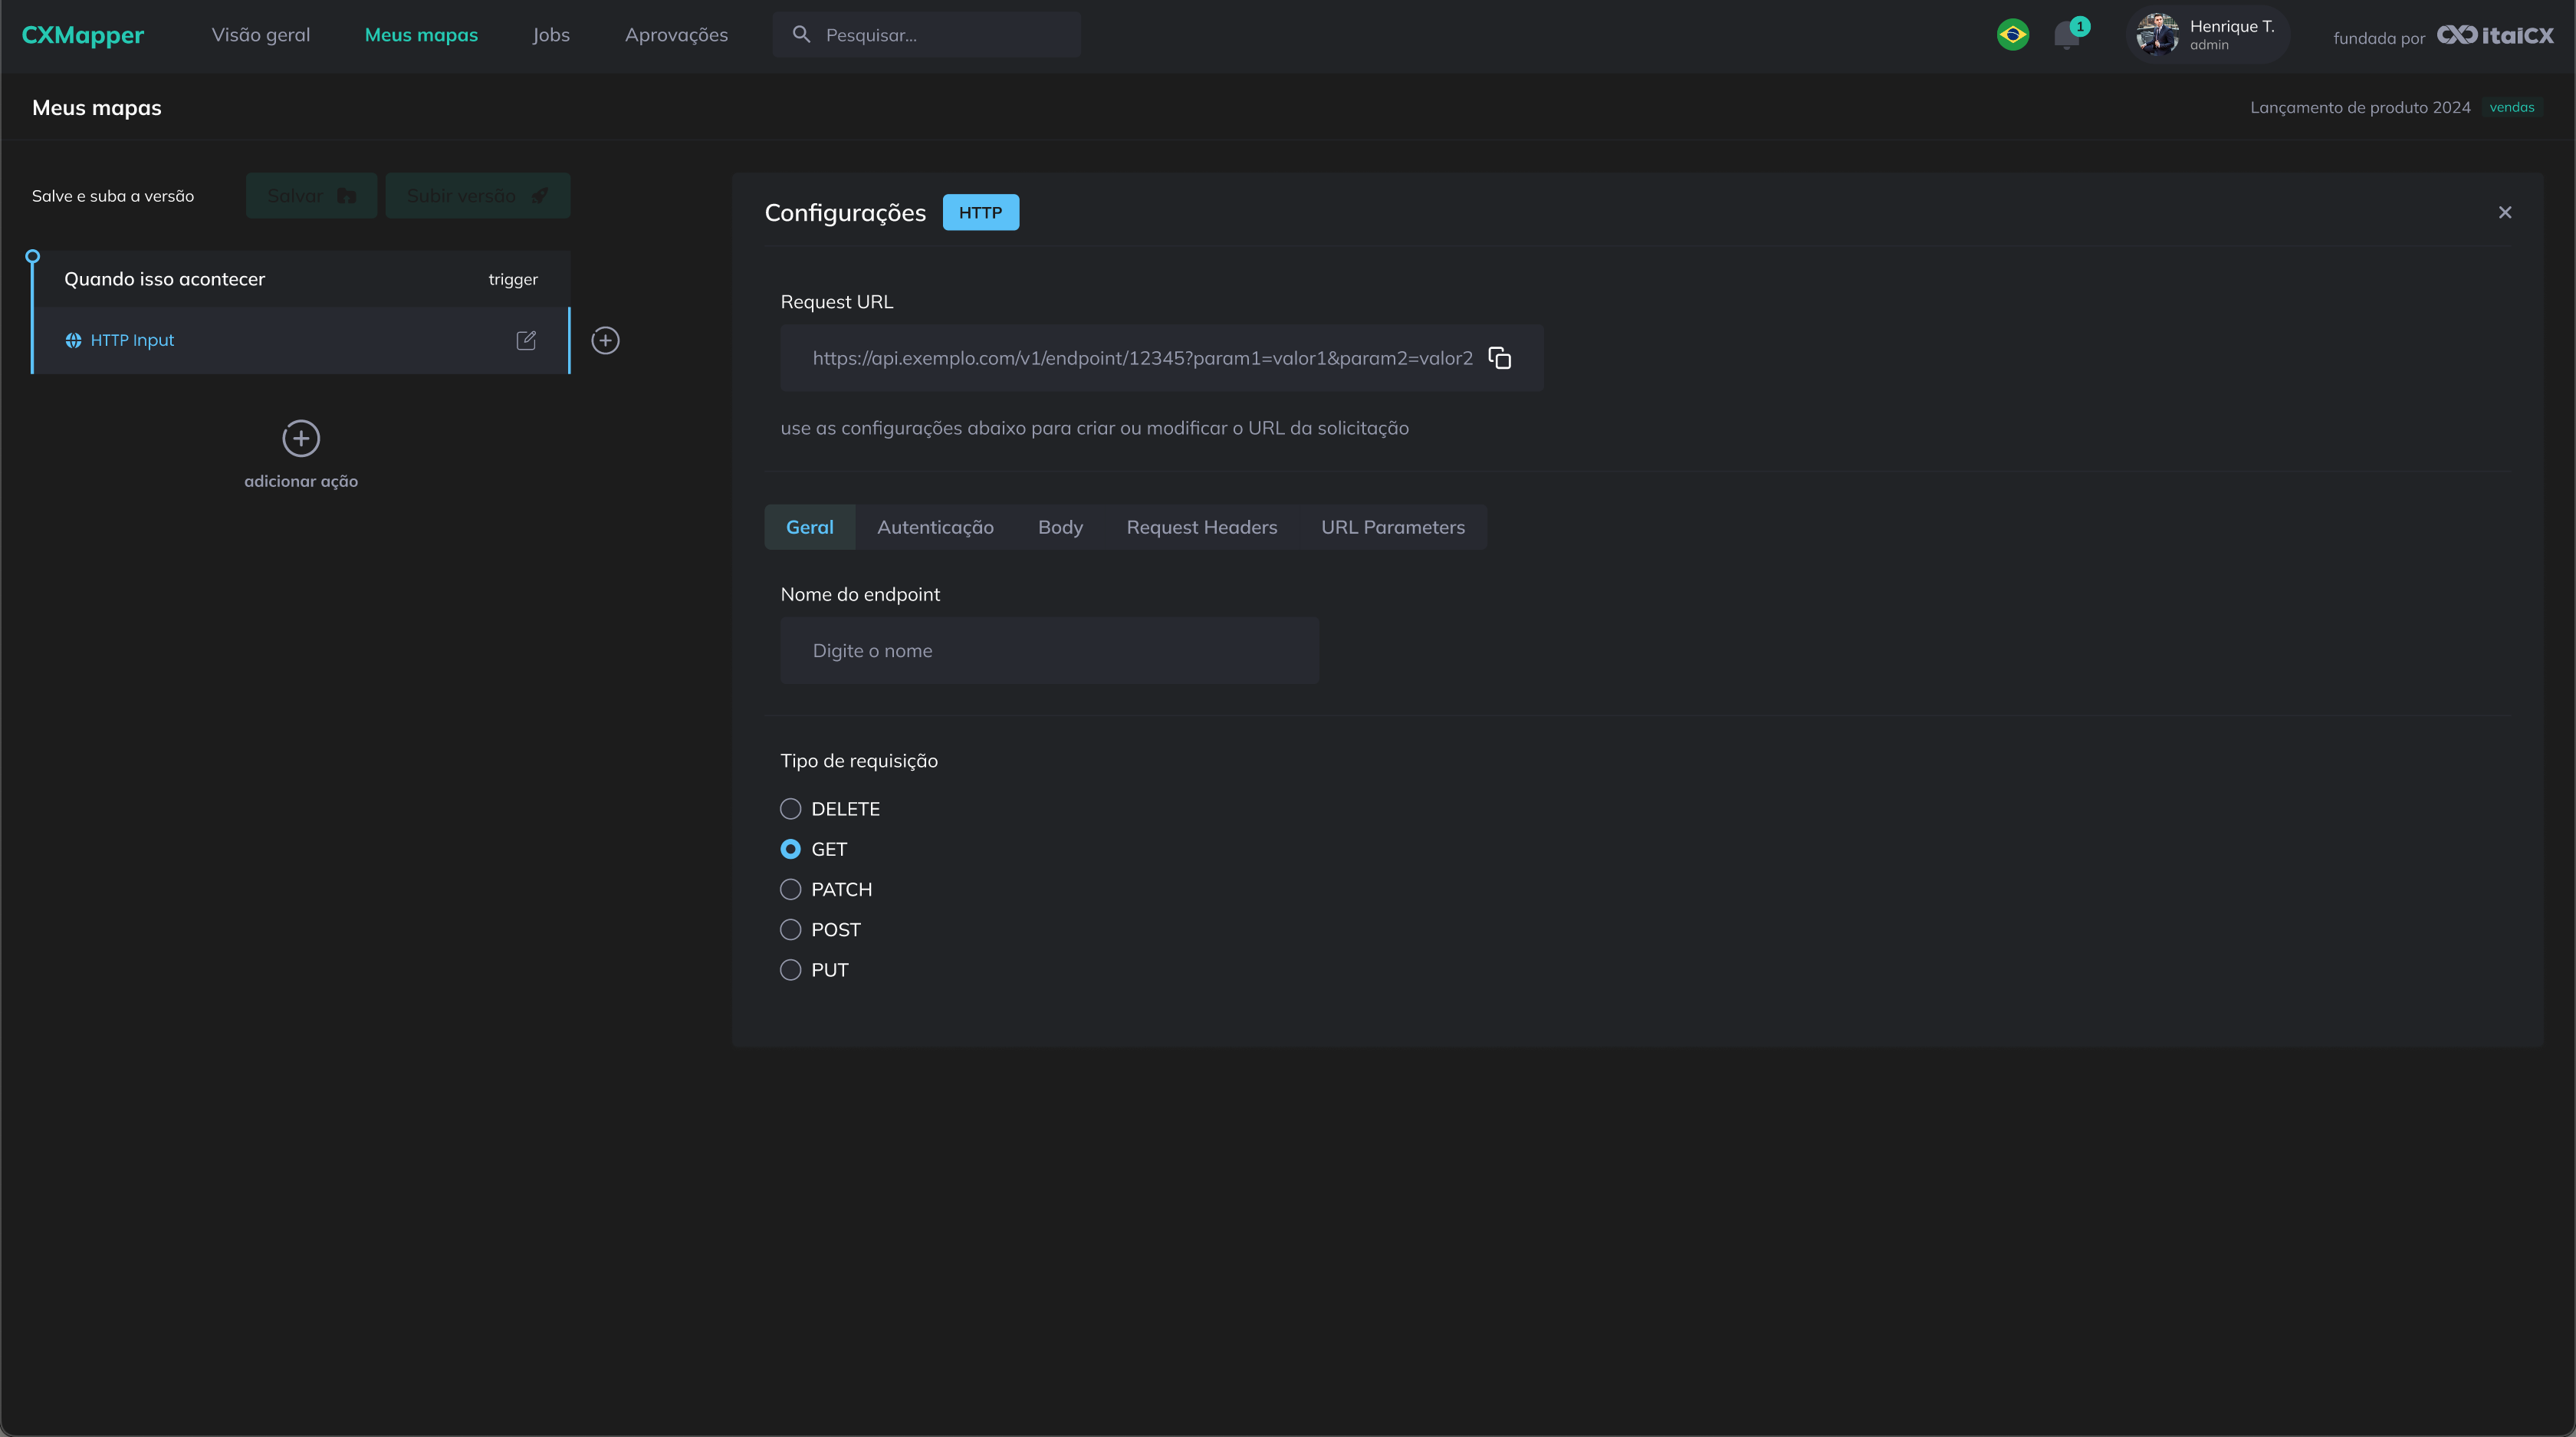2576x1437 pixels.
Task: Click the search magnifier icon
Action: pyautogui.click(x=801, y=35)
